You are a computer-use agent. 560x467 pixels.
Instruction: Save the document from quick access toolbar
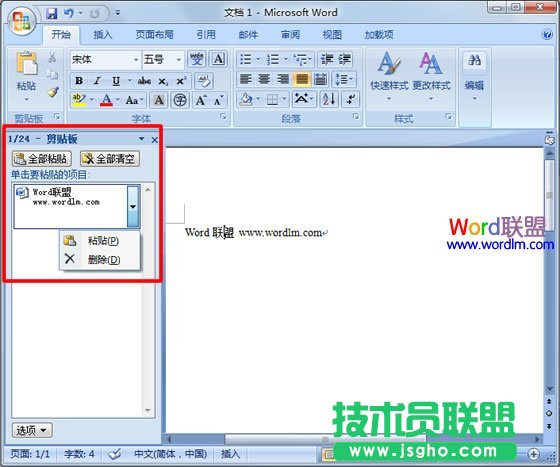point(52,14)
